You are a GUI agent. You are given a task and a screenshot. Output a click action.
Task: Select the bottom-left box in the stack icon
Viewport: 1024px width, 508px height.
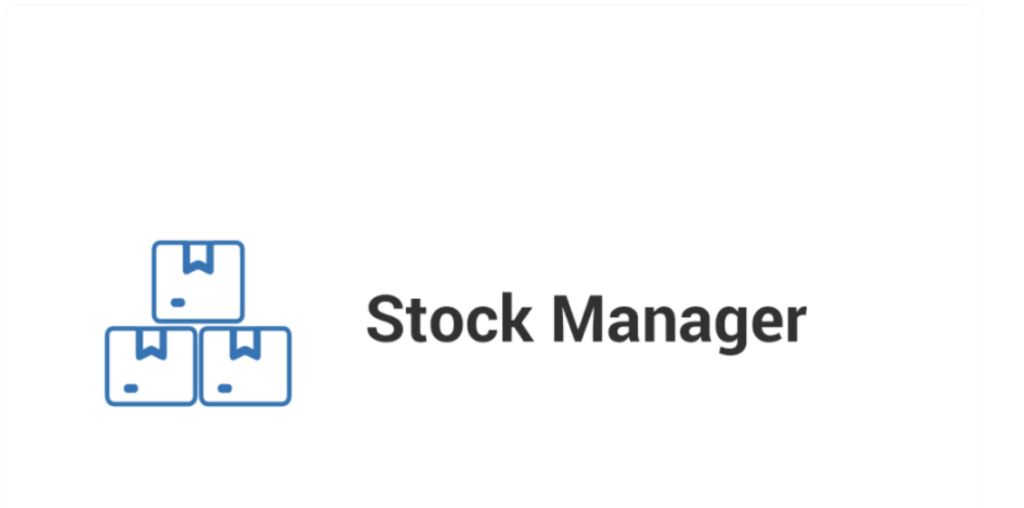coord(151,366)
